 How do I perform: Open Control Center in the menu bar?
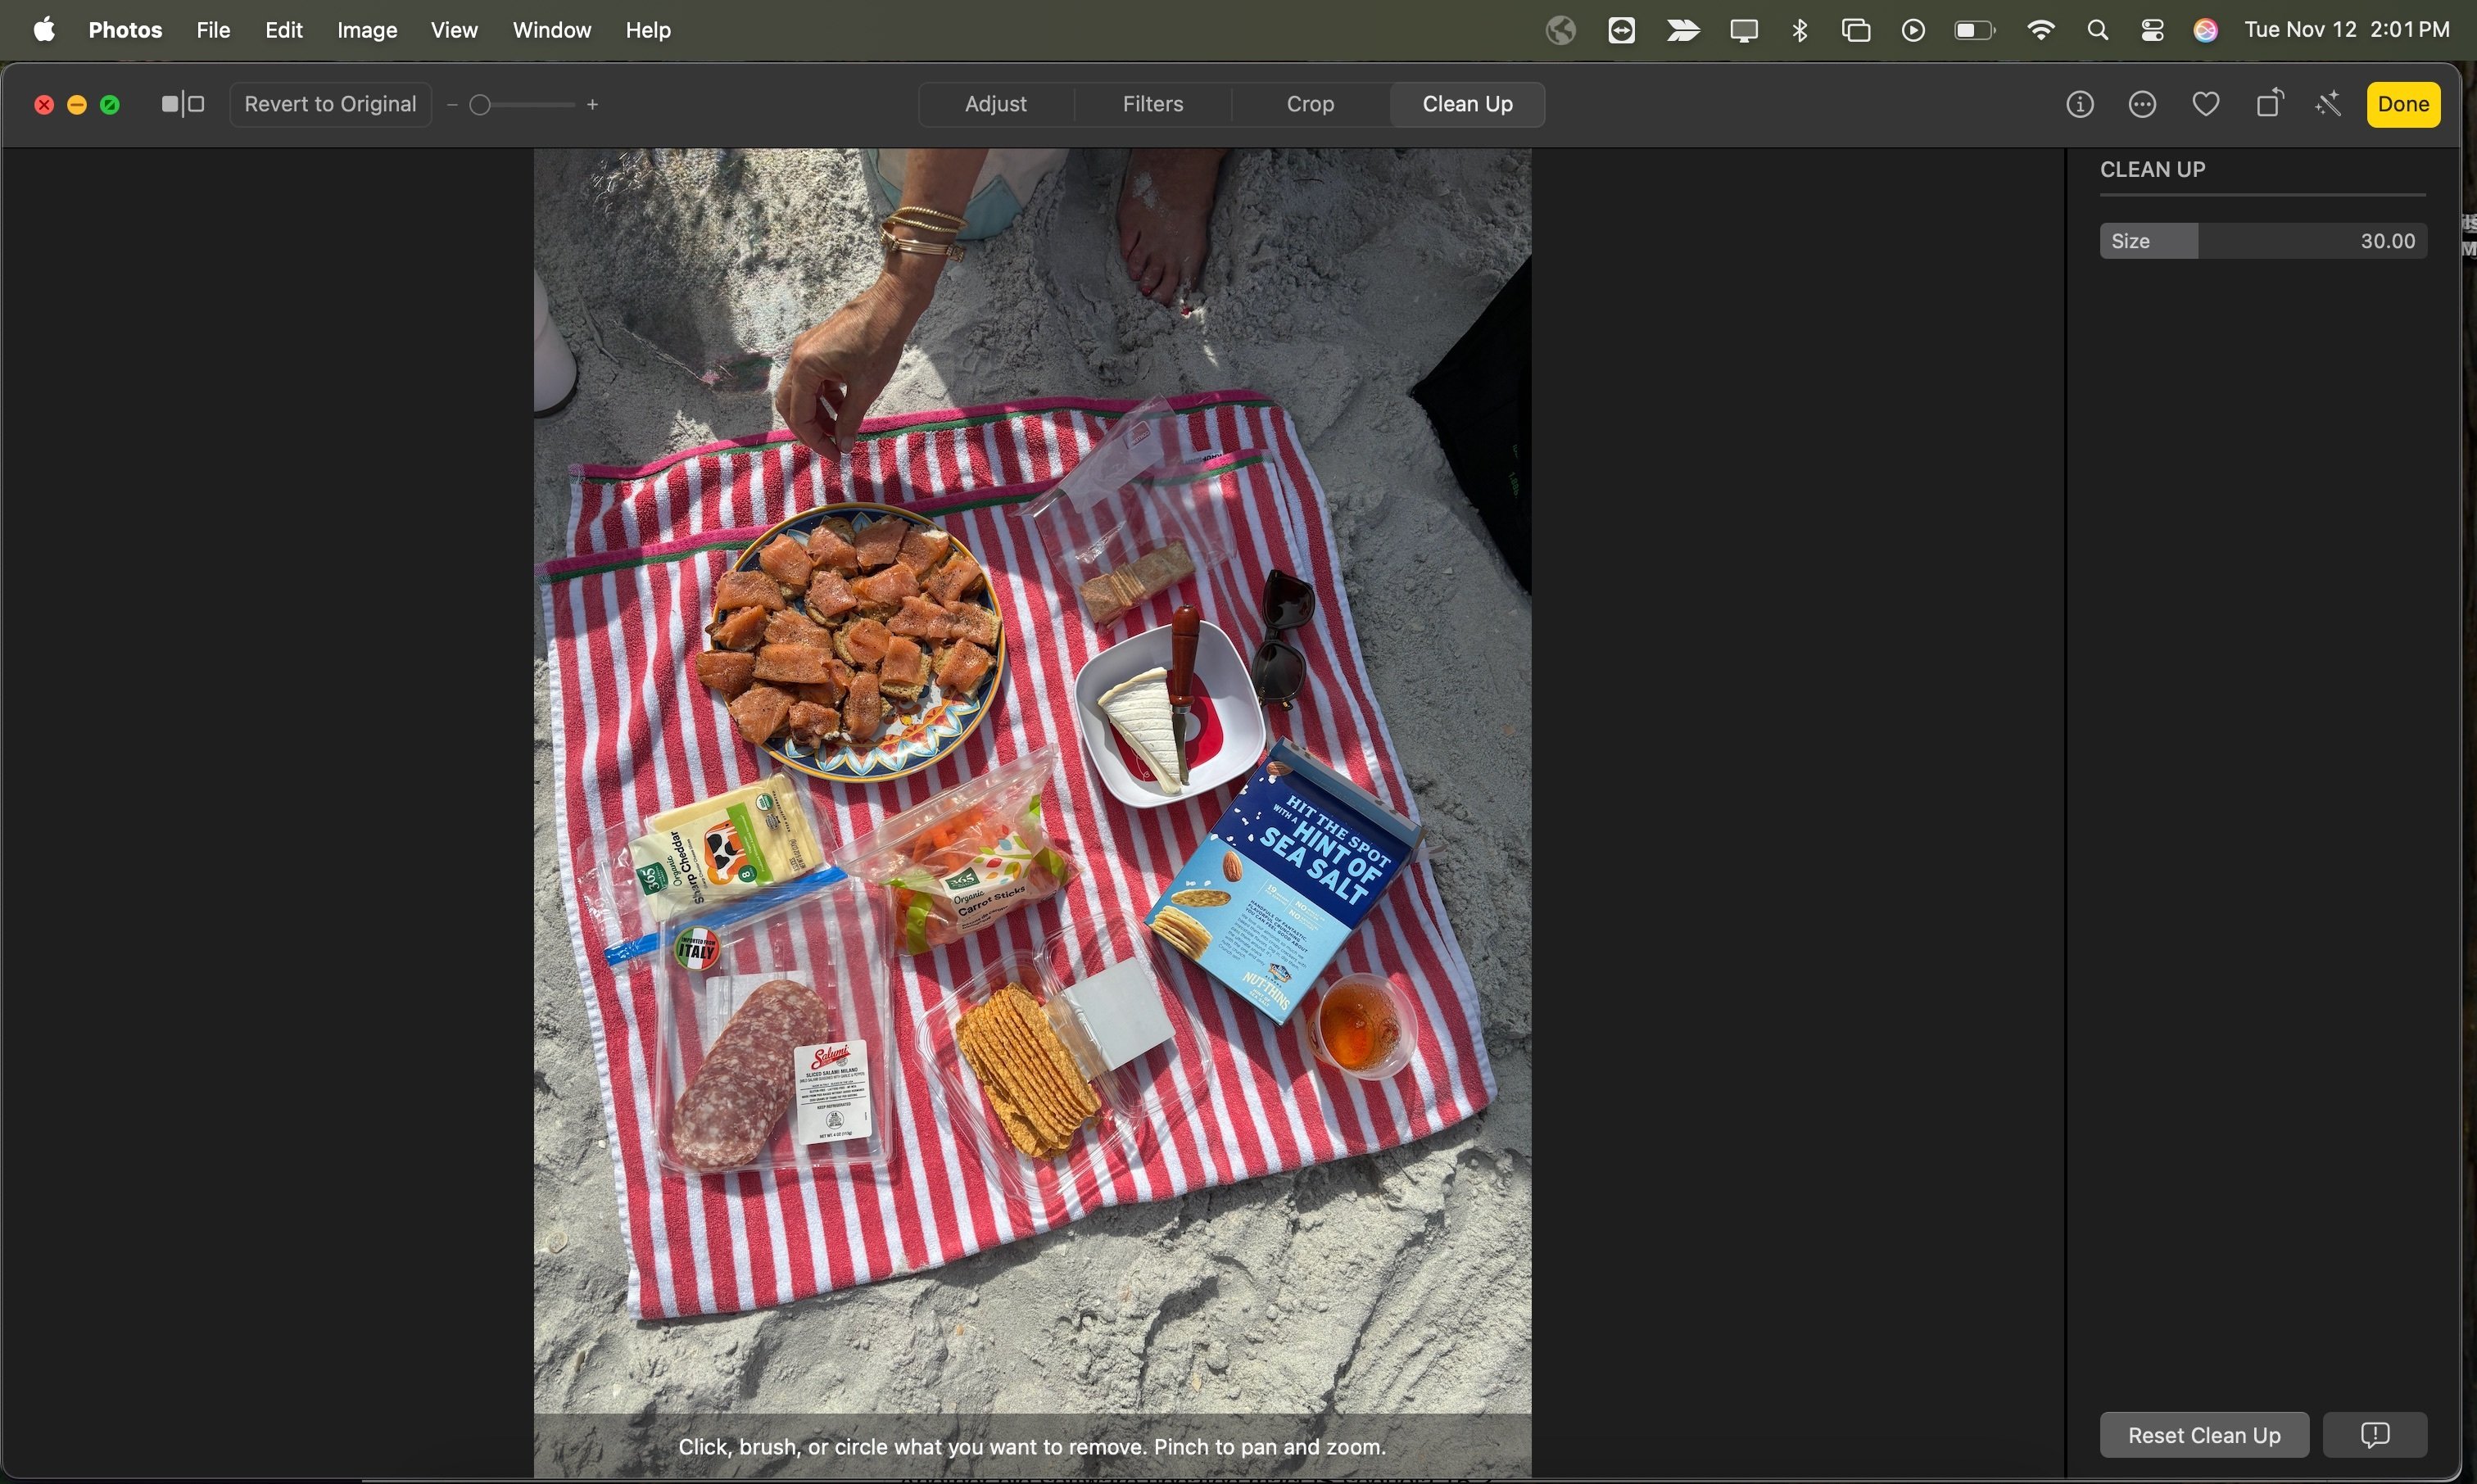pos(2153,31)
